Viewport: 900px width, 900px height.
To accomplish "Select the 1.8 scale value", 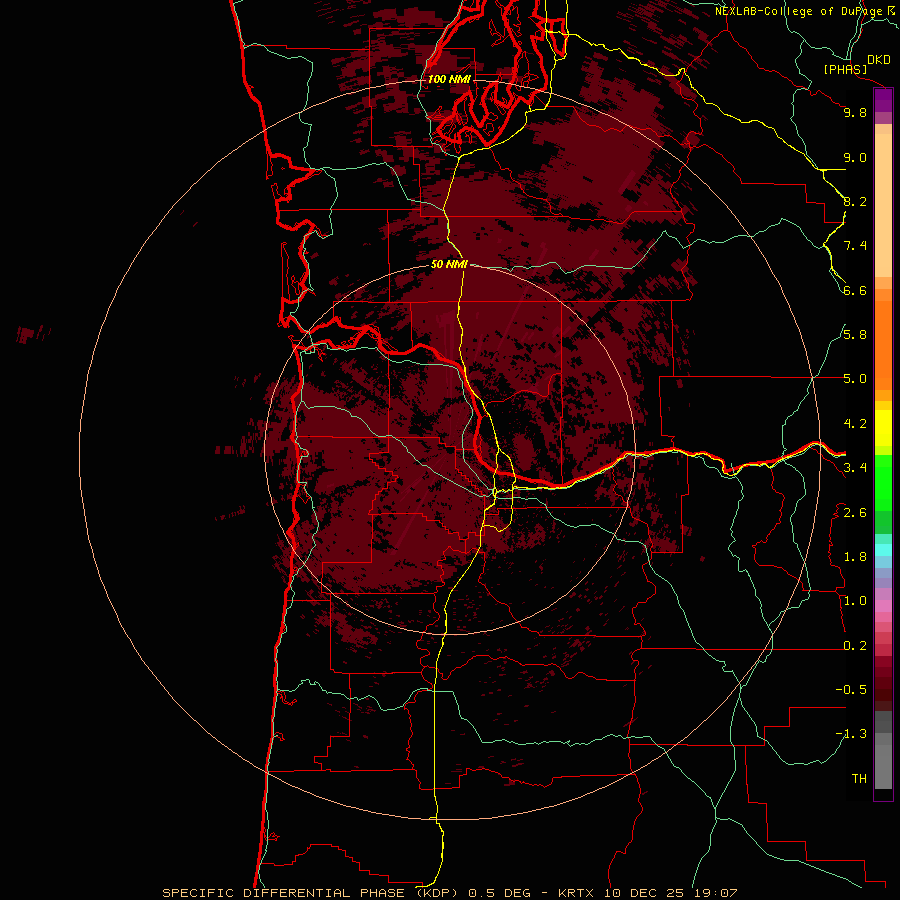I will [x=855, y=557].
